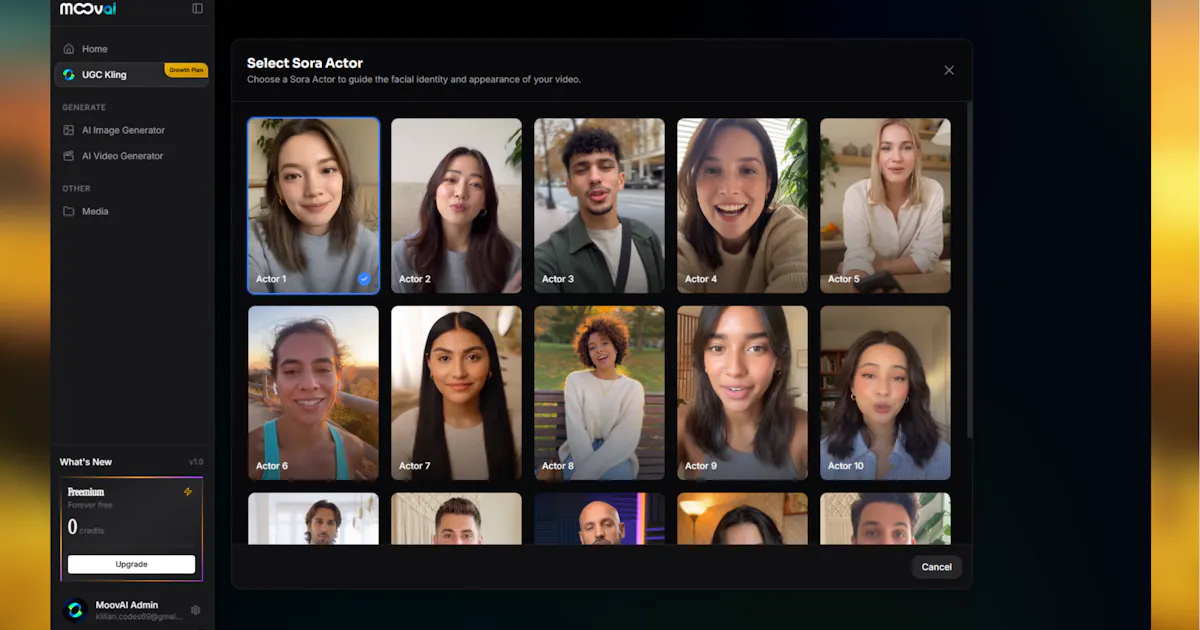Choose the Actor 10 thumbnail
This screenshot has height=630, width=1200.
[x=885, y=393]
